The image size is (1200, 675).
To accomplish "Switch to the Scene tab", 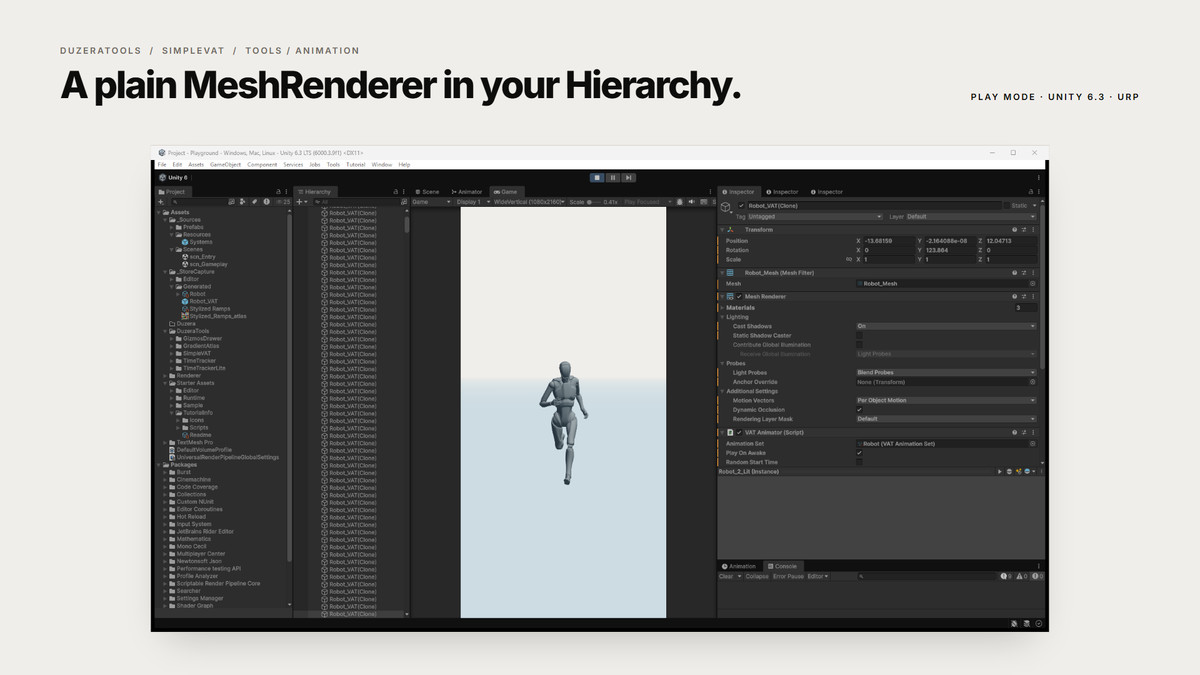I will 428,192.
